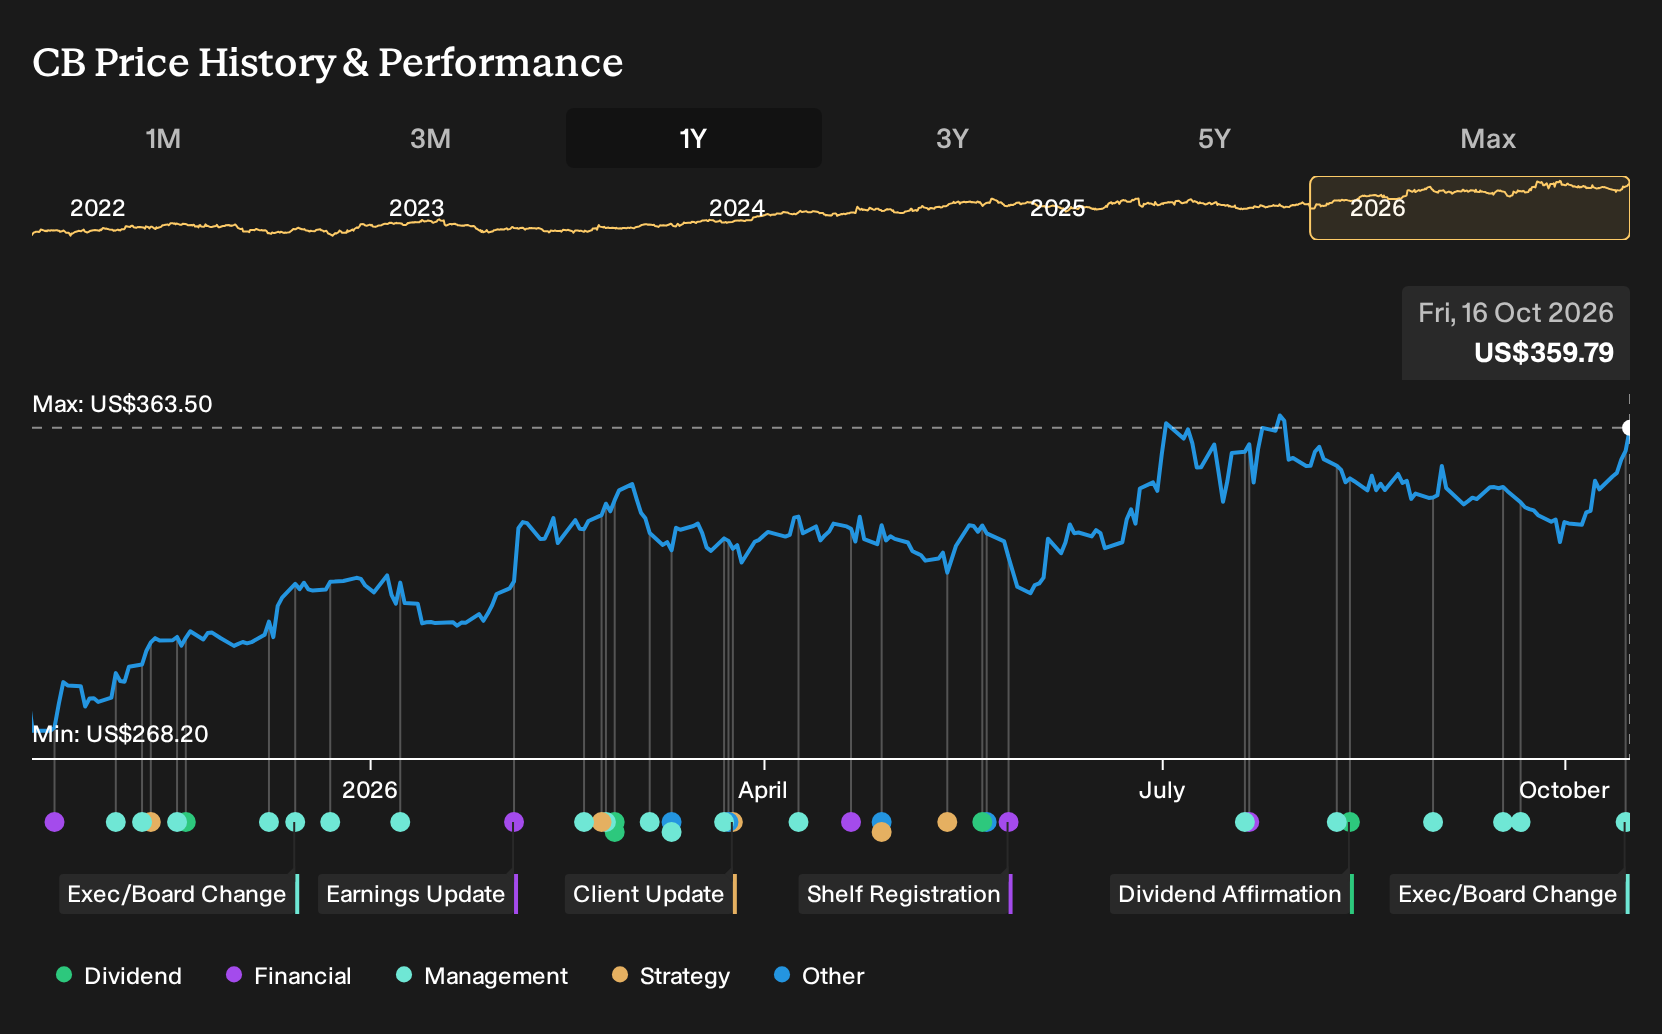Click the purple Financial marker above Shelf Registration
The height and width of the screenshot is (1034, 1662).
(1009, 822)
